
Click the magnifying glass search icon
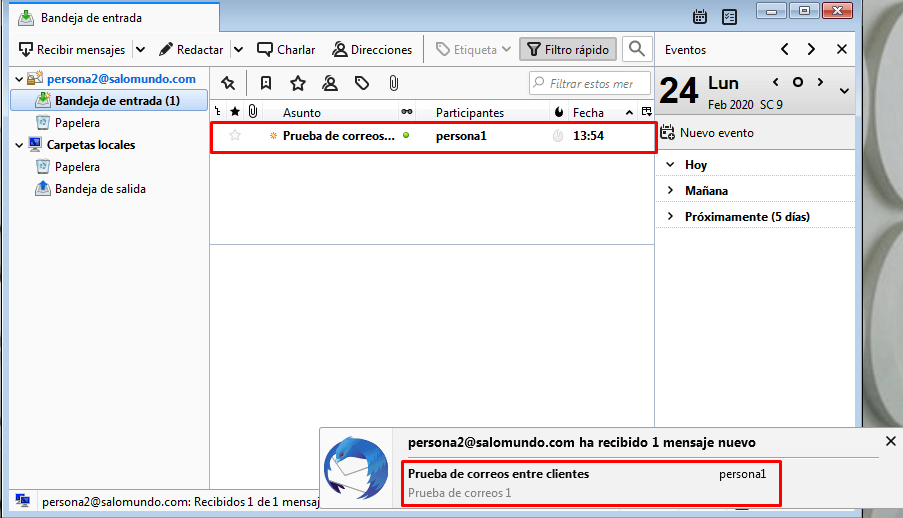636,49
